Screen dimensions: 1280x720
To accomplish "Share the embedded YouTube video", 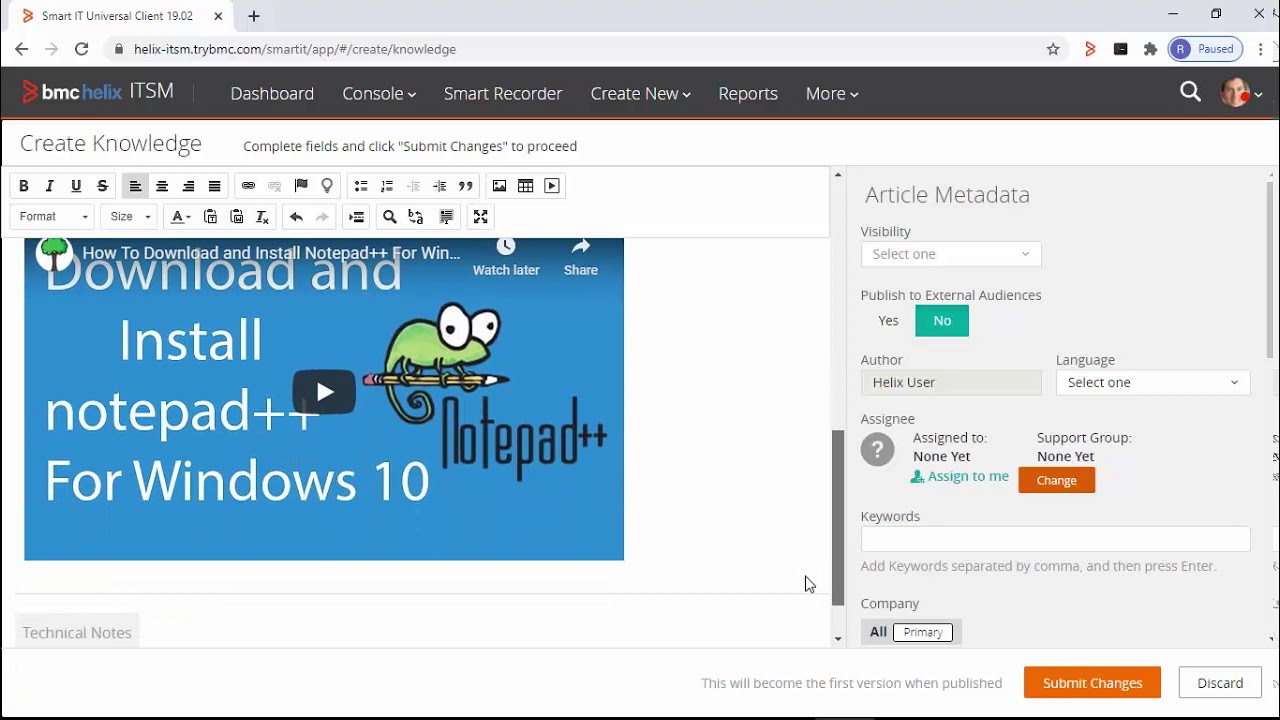I will (581, 257).
